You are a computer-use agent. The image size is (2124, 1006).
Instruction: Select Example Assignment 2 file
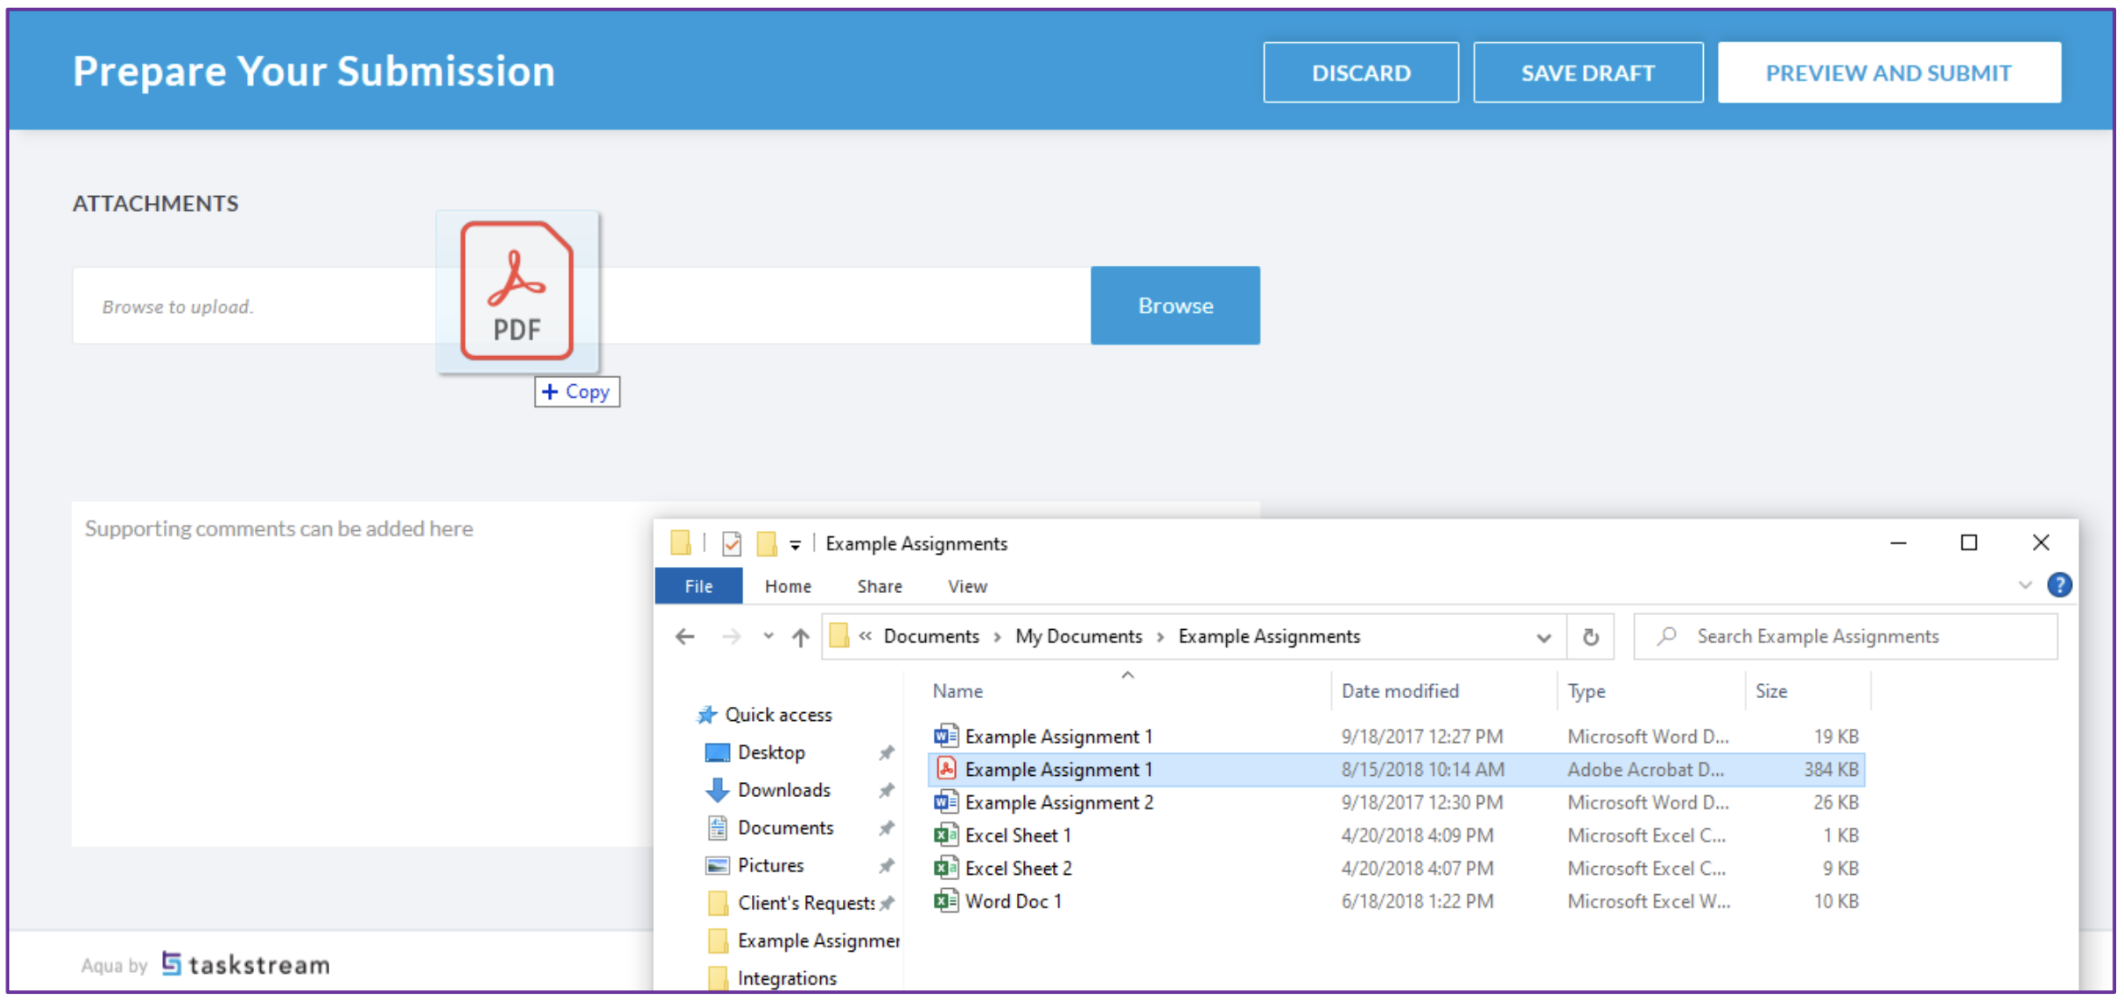[1396, 803]
